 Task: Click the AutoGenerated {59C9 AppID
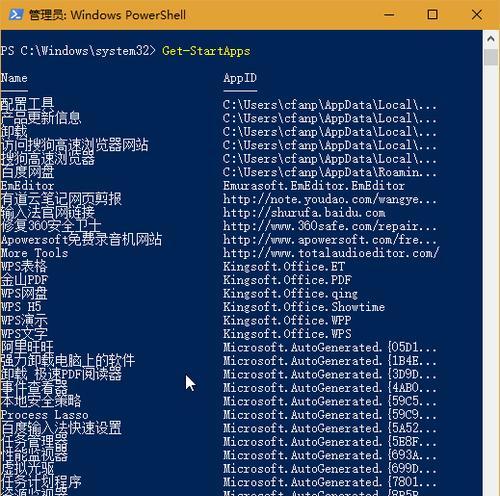point(330,415)
